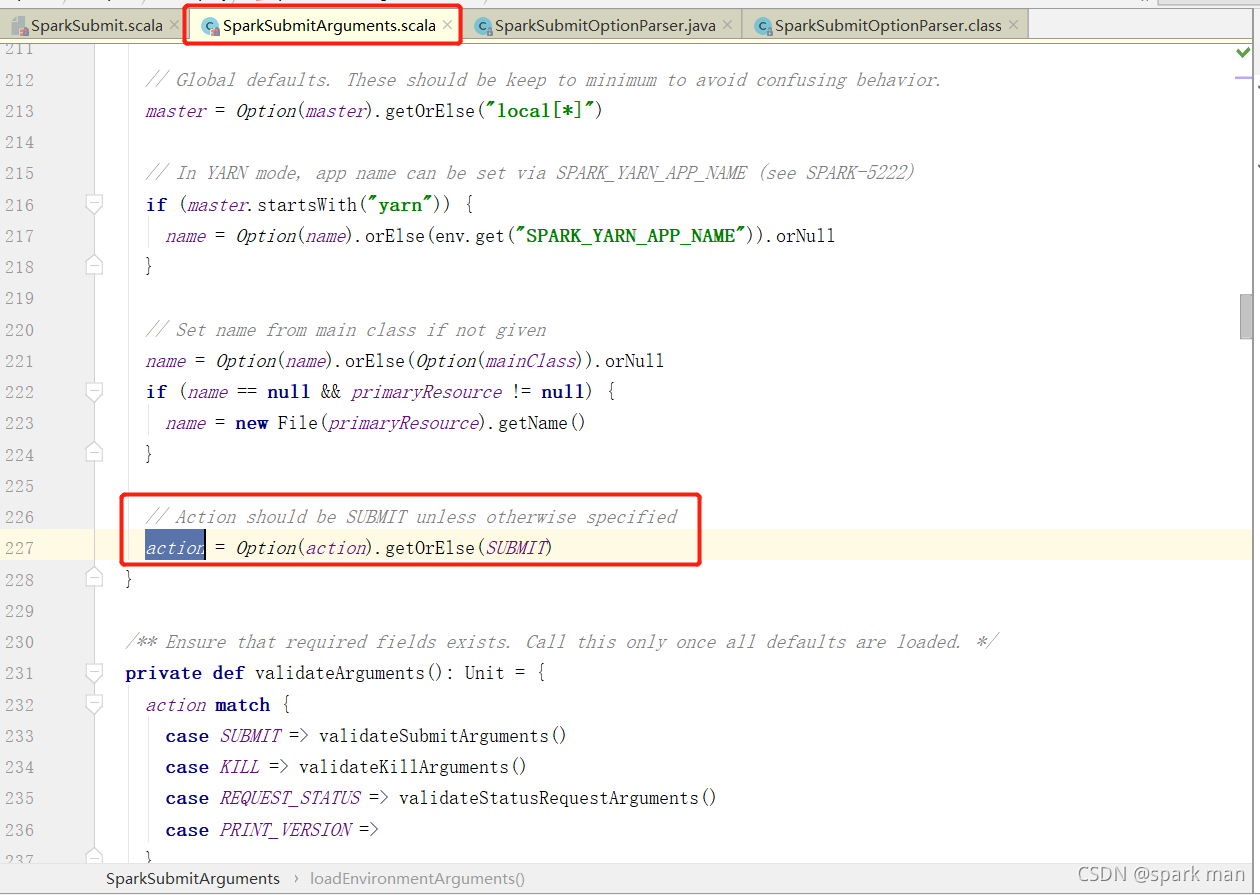Click the KILL case constant

click(240, 767)
